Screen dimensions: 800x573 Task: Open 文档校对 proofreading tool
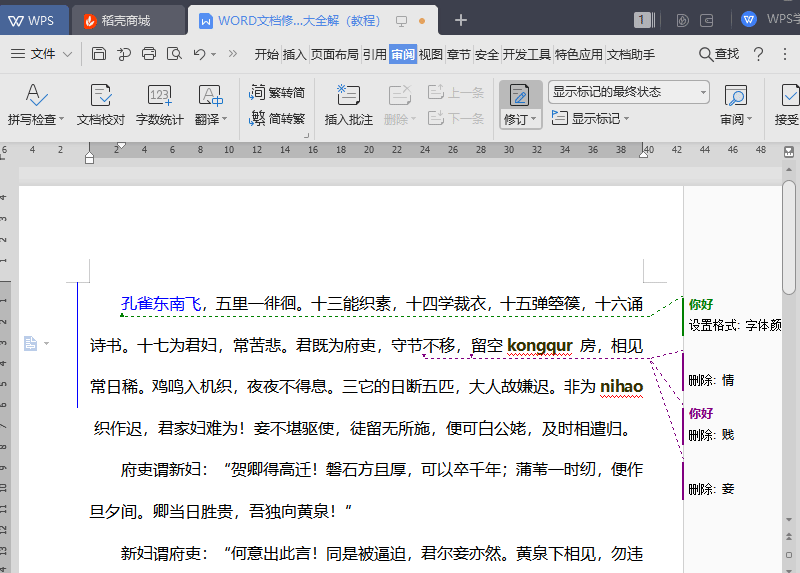coord(101,105)
